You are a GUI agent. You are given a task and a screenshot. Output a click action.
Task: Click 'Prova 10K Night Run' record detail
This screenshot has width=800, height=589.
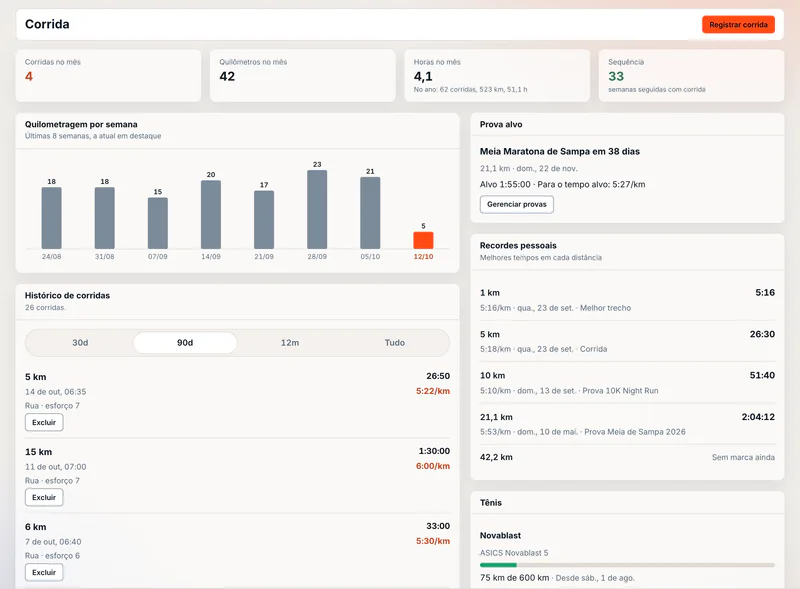tap(620, 390)
